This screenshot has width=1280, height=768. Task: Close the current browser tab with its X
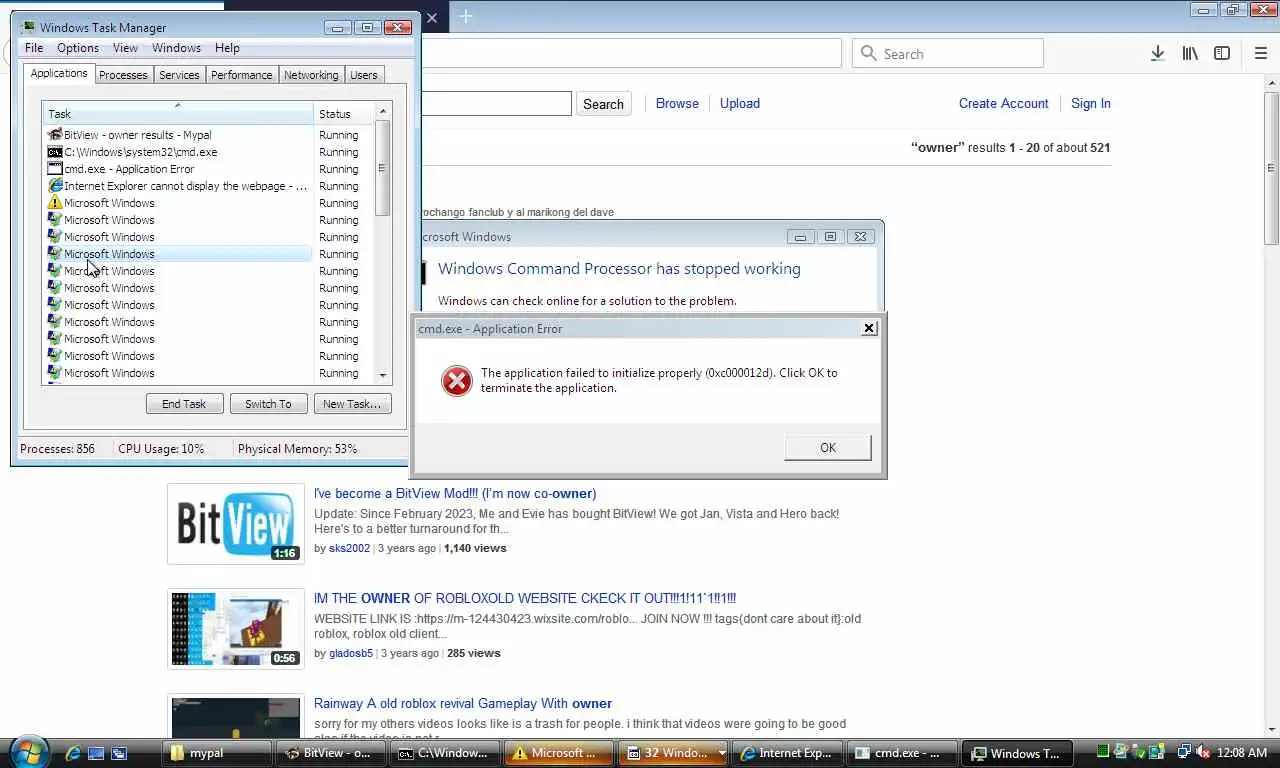432,17
